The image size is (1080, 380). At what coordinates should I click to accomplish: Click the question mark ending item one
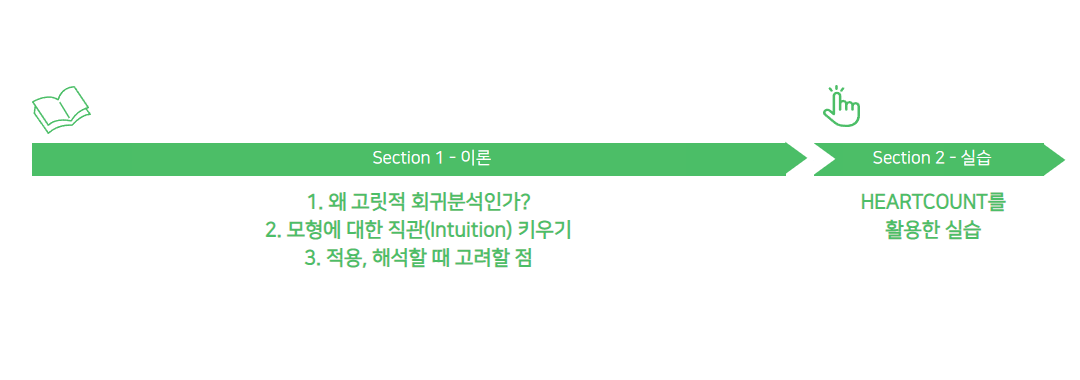coord(526,202)
